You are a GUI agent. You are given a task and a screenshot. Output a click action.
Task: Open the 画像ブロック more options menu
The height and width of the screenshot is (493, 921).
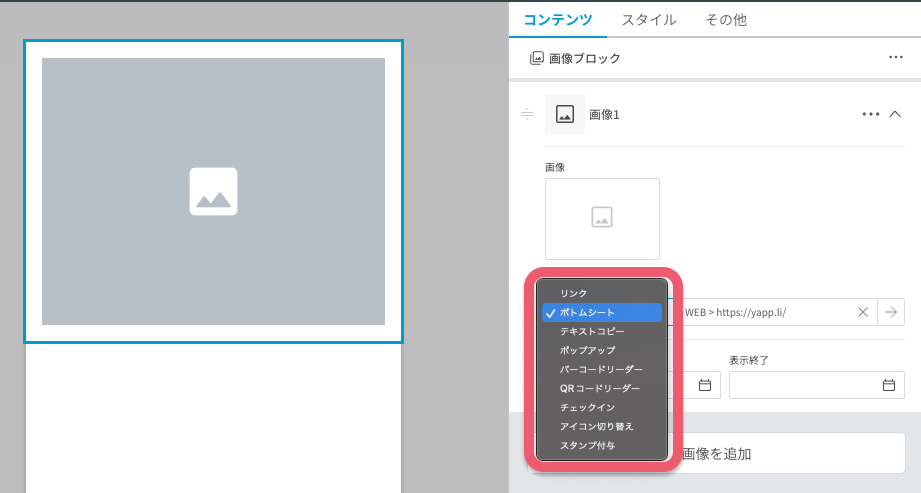[x=895, y=58]
